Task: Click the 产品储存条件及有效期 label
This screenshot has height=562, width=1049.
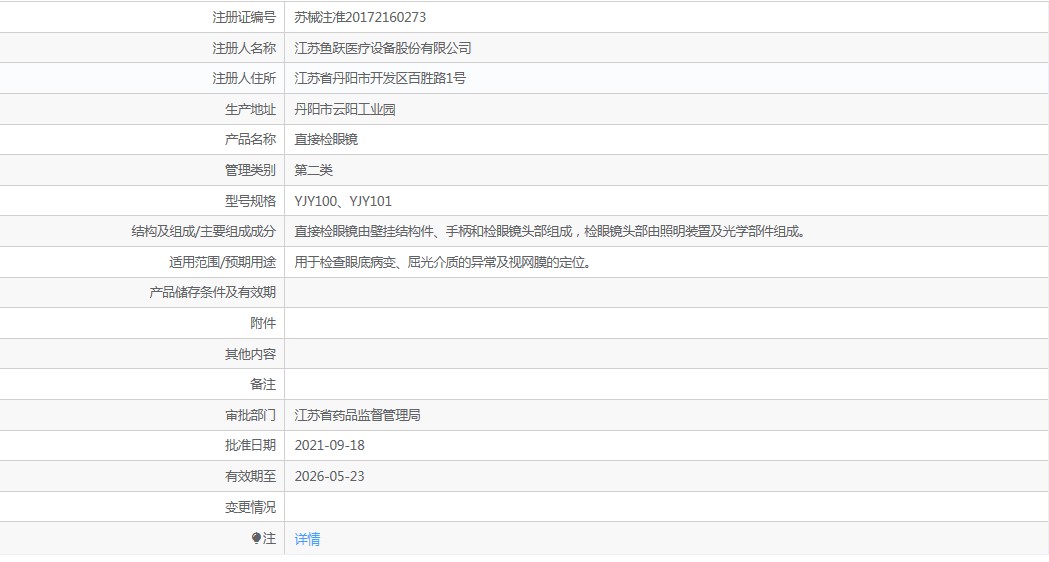Action: pyautogui.click(x=212, y=292)
